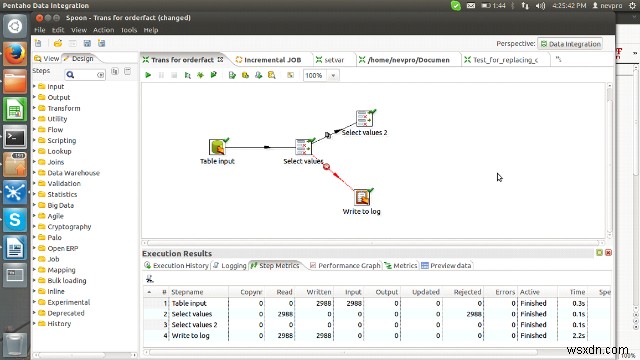The image size is (640, 360).
Task: Close the Execution Results panel
Action: (x=608, y=253)
